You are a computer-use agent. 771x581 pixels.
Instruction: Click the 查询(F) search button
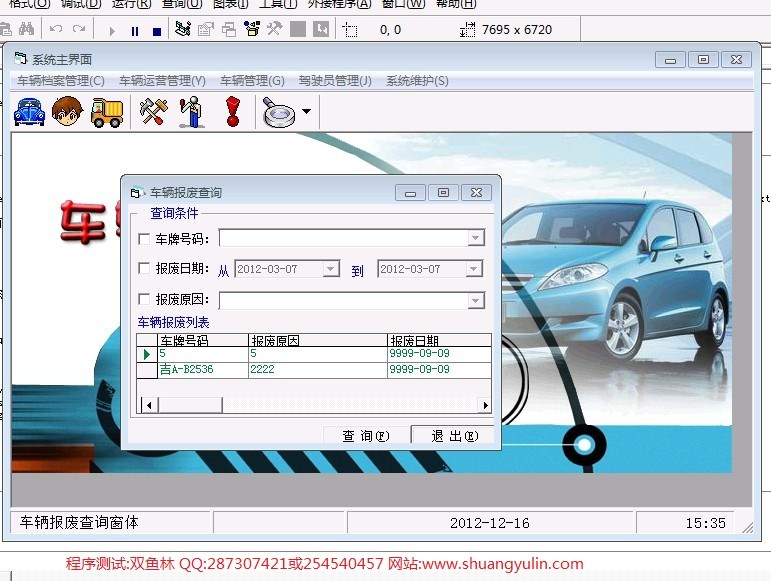366,436
